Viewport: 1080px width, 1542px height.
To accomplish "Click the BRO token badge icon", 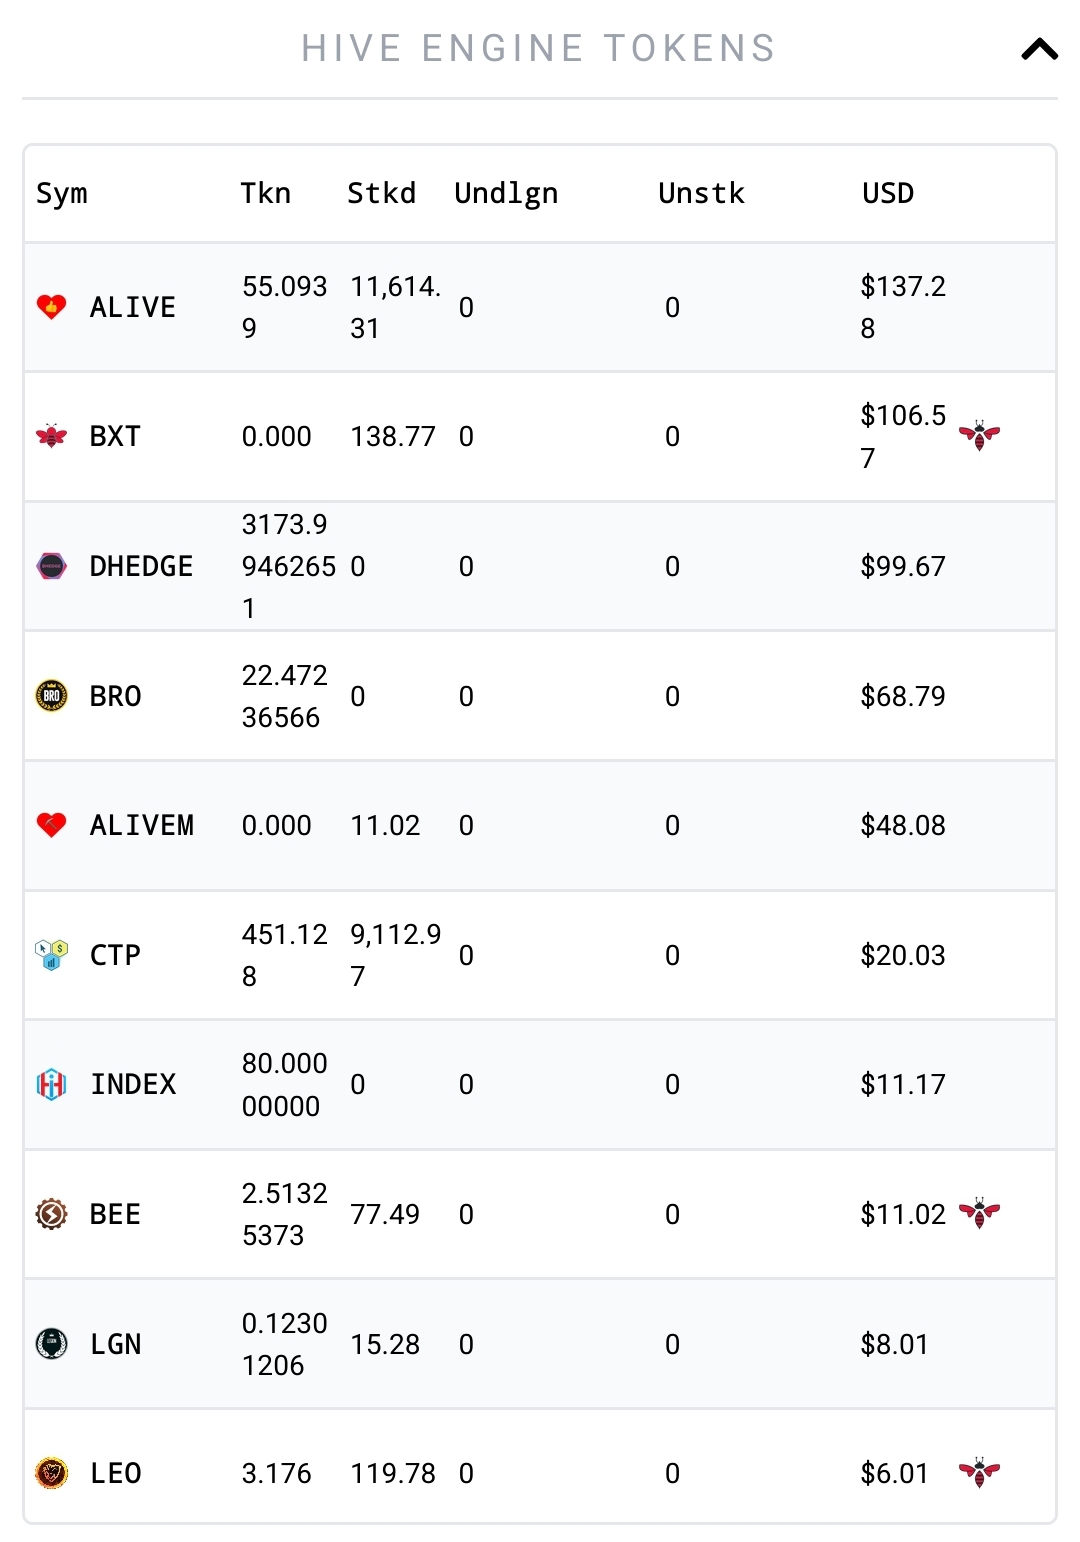I will pyautogui.click(x=51, y=696).
